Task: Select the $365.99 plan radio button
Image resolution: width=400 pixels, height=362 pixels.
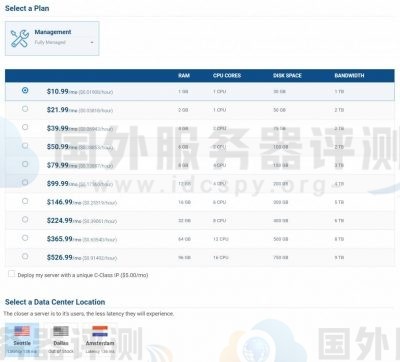Action: [25, 238]
